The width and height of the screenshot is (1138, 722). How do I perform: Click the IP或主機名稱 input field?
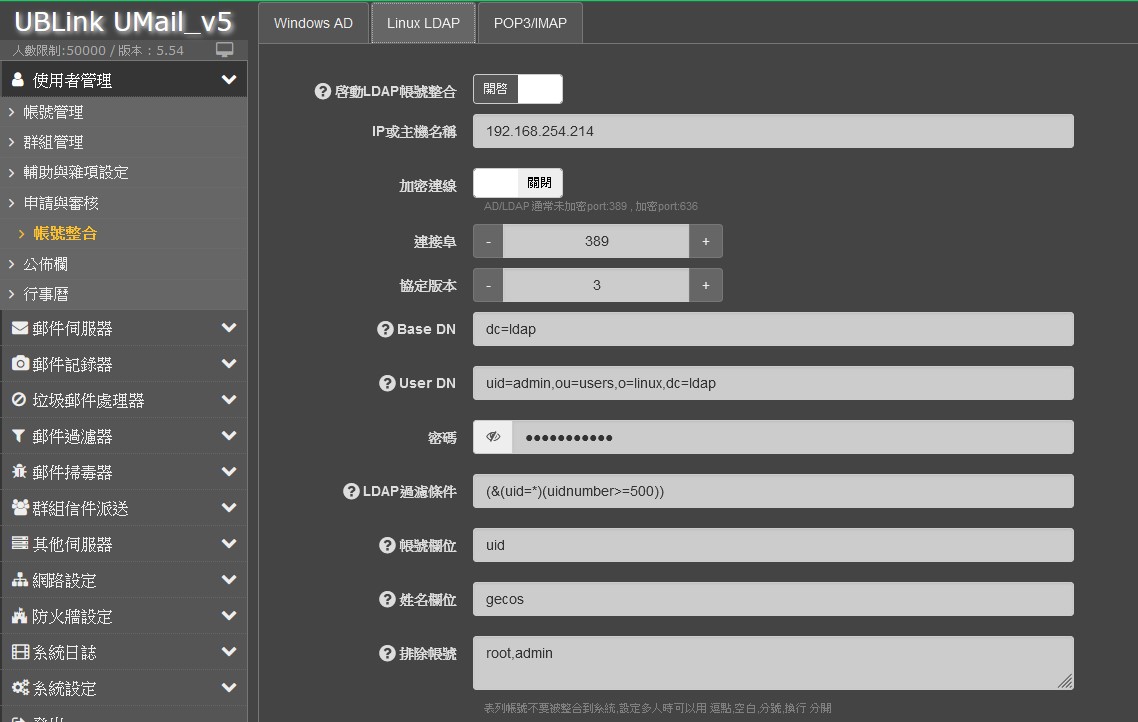[772, 131]
